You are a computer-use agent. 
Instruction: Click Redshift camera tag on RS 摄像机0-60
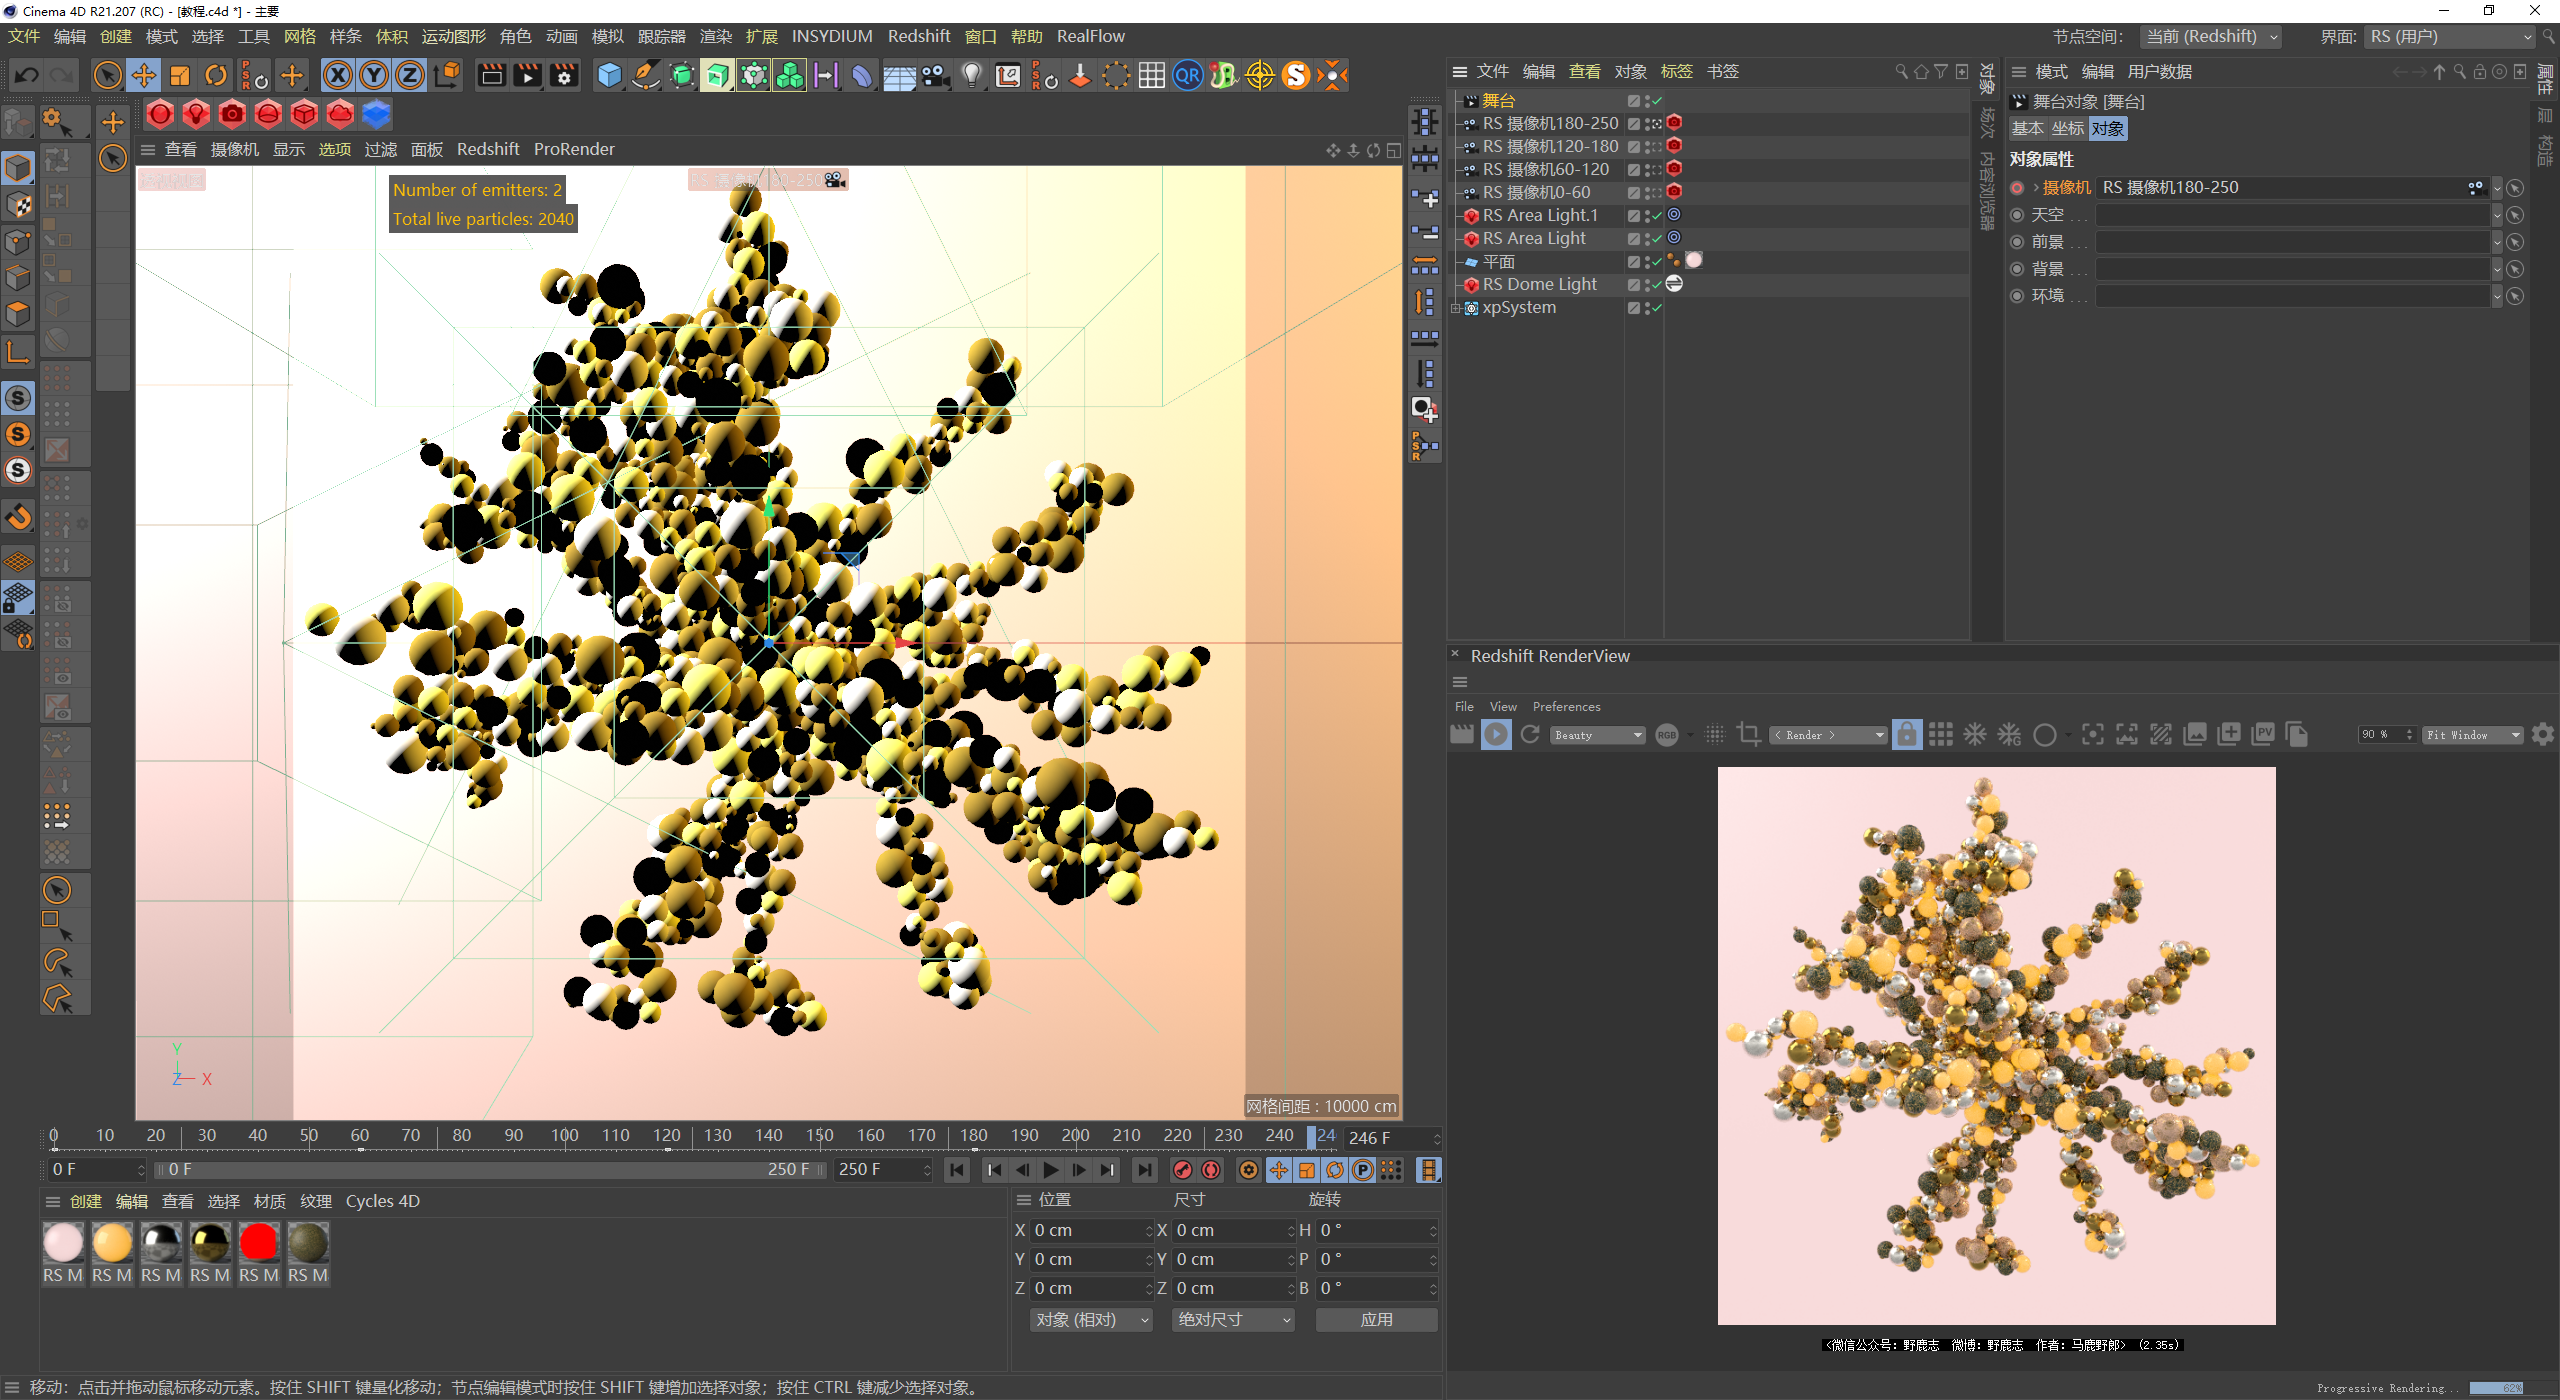(1674, 192)
